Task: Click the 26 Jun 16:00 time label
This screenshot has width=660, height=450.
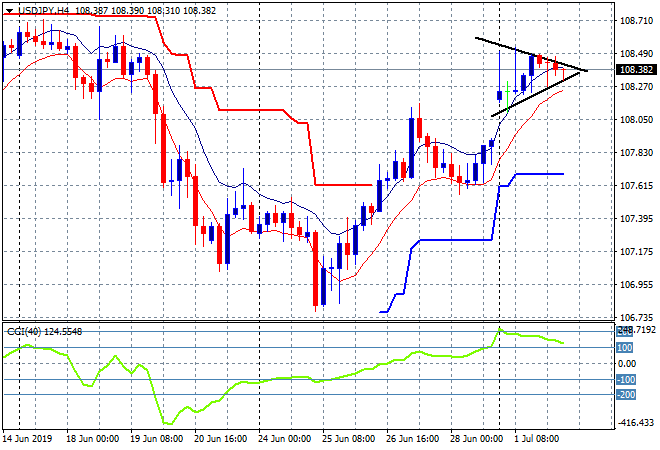Action: 412,439
